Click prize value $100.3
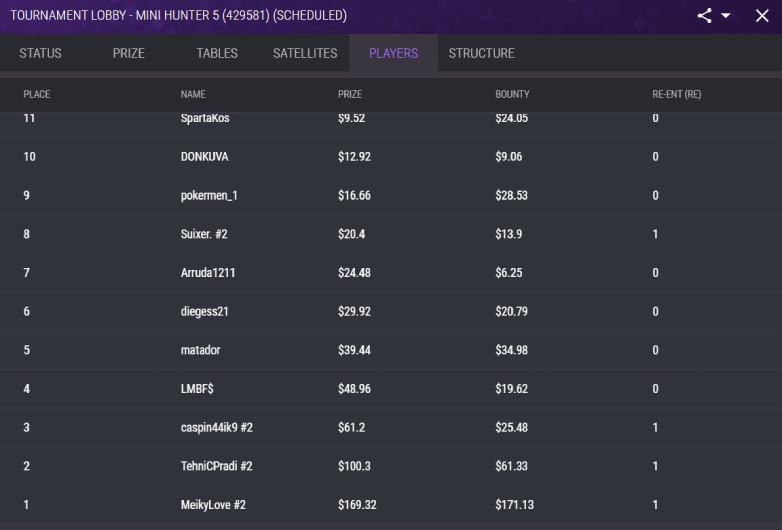The width and height of the screenshot is (782, 530). (x=354, y=466)
